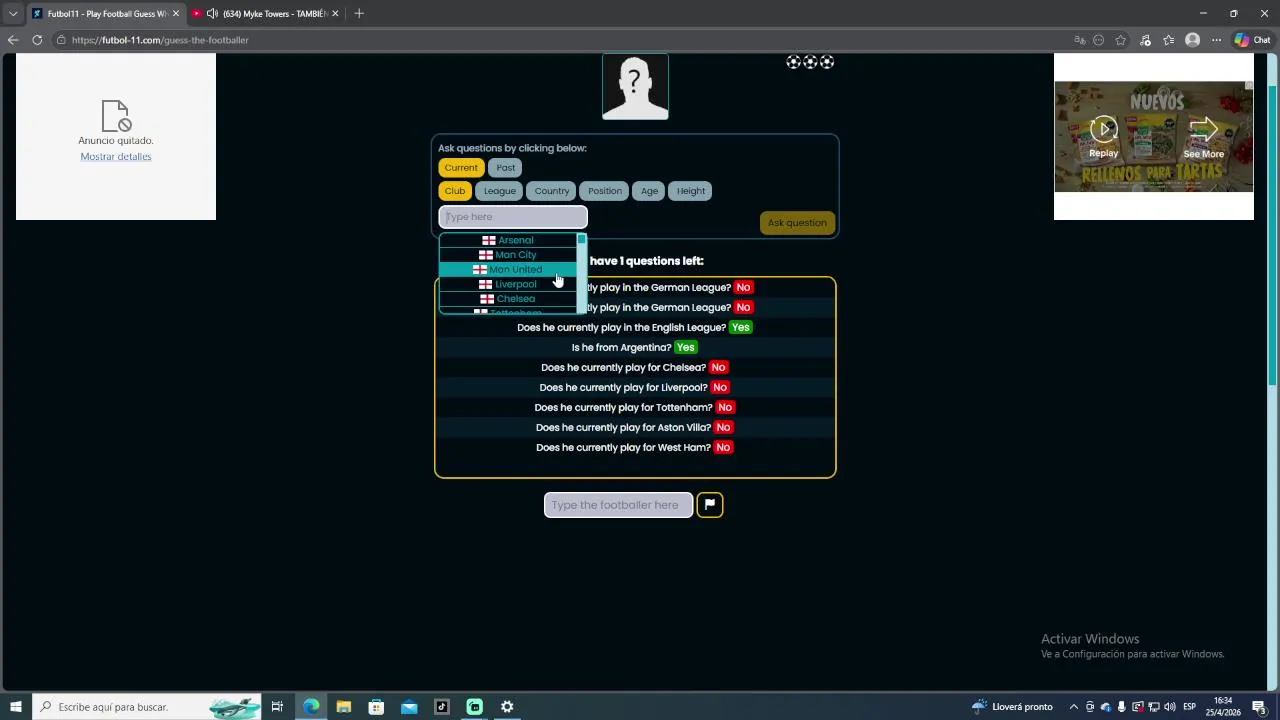Select the League question category
Screen dimensions: 1280x720
click(500, 191)
